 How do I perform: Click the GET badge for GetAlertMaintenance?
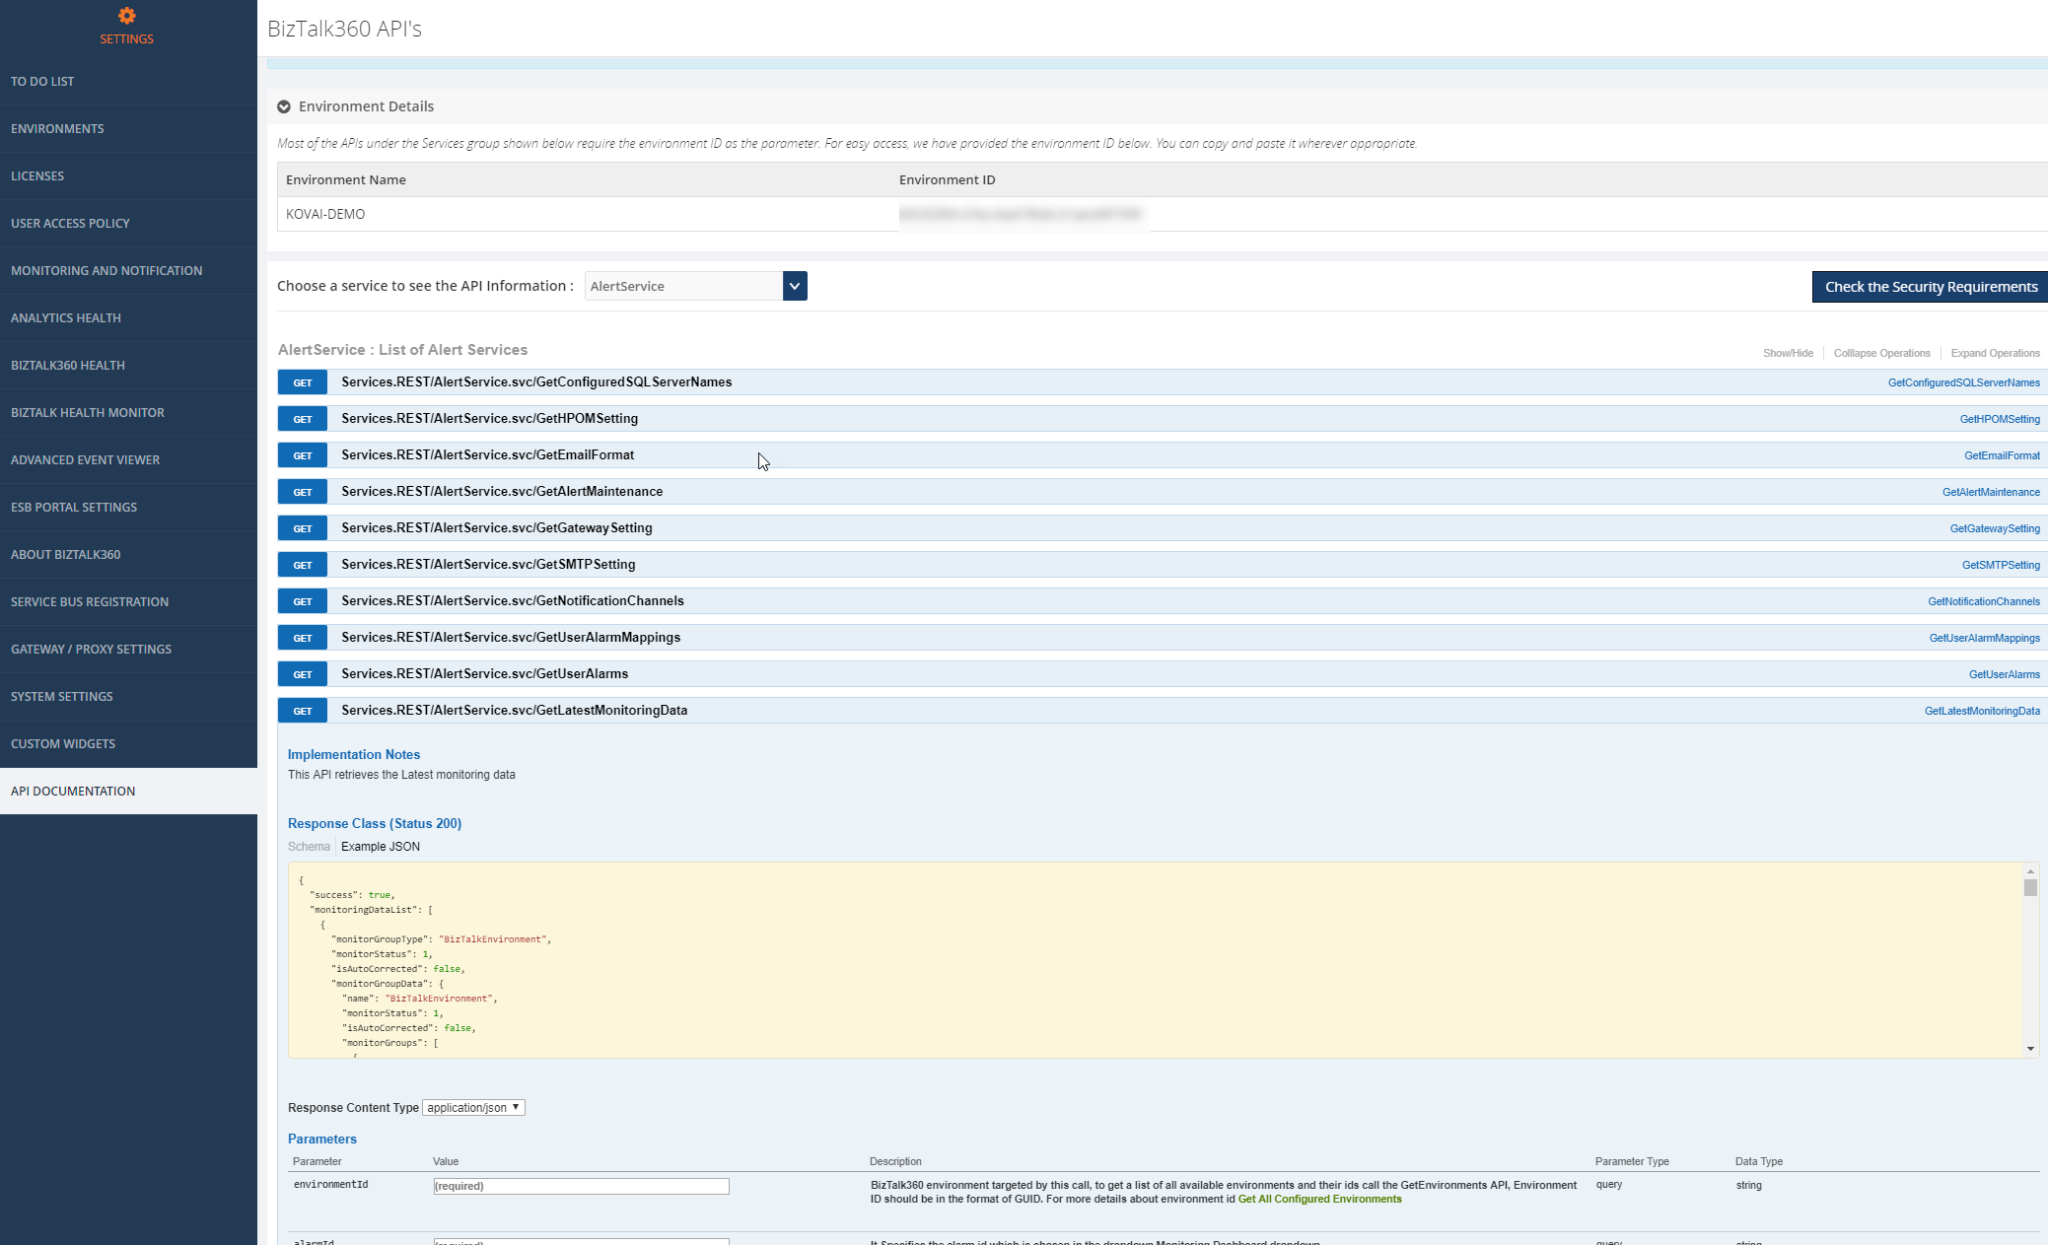click(x=302, y=491)
